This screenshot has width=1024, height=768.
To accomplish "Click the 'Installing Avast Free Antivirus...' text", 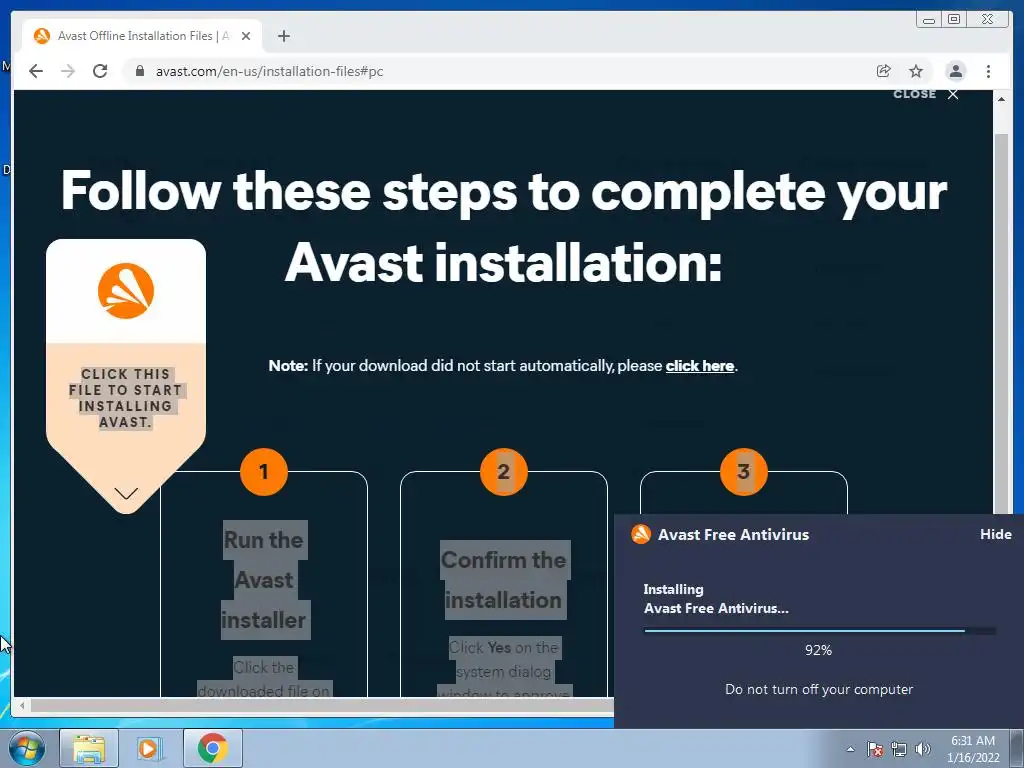I will tap(716, 599).
